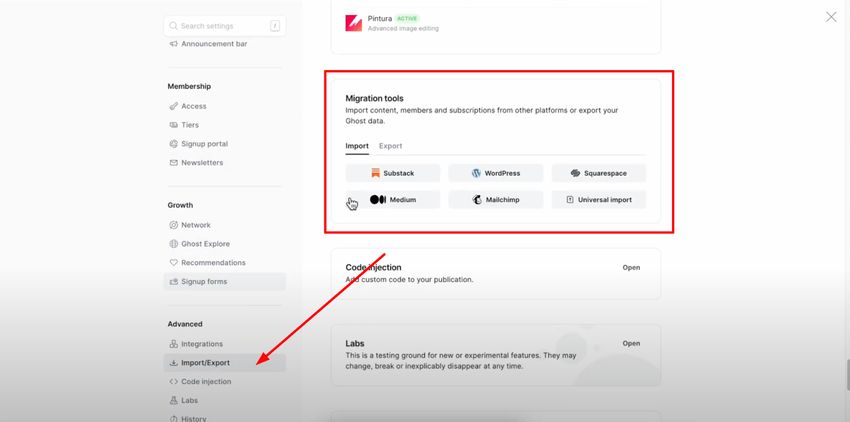Switch to the Import tab
This screenshot has height=422, width=850.
pyautogui.click(x=357, y=146)
